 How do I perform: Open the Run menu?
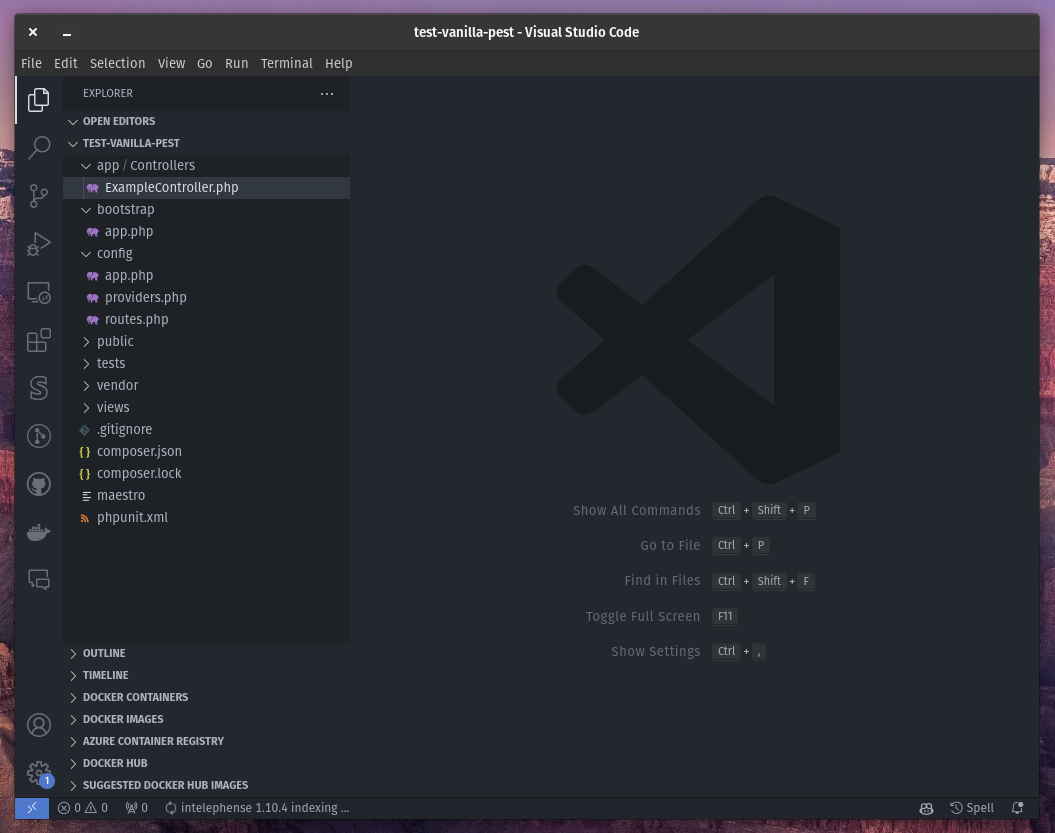236,63
